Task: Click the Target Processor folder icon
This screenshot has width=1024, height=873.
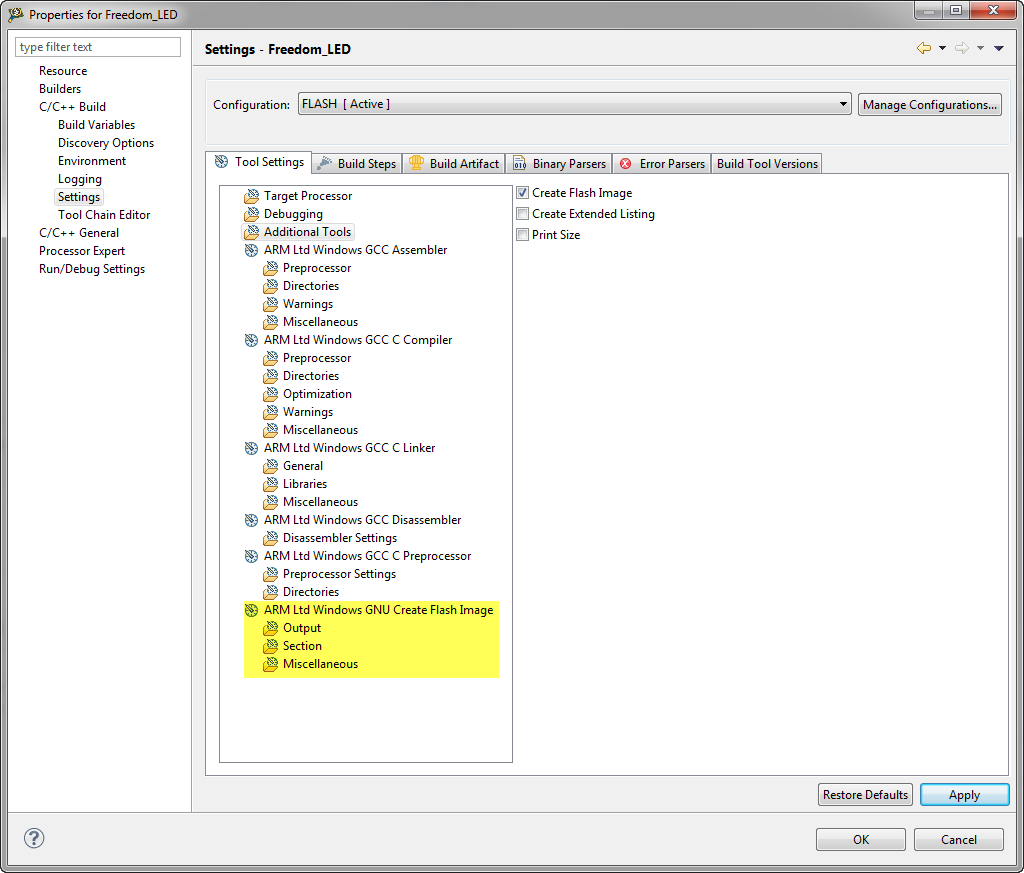Action: click(251, 196)
